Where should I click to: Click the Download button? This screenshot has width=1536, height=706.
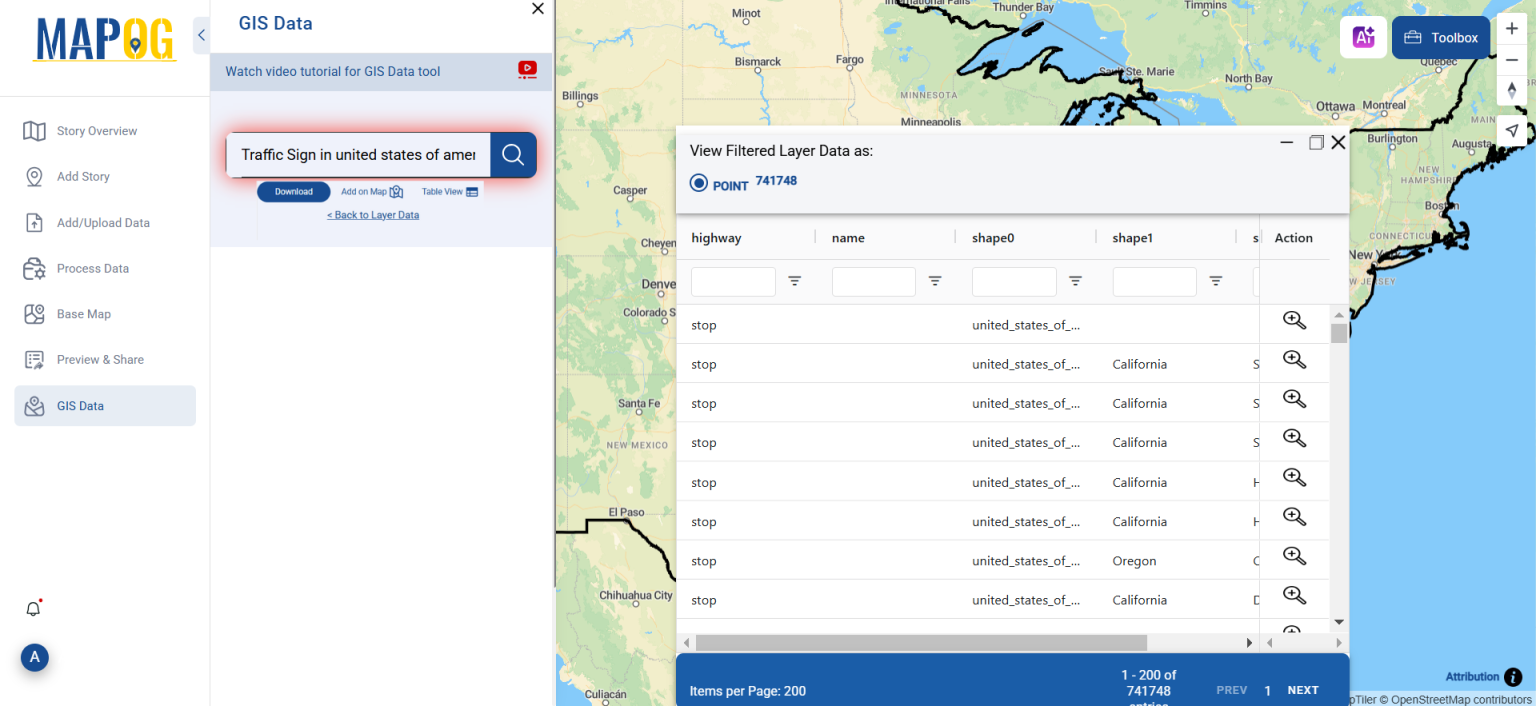coord(293,191)
